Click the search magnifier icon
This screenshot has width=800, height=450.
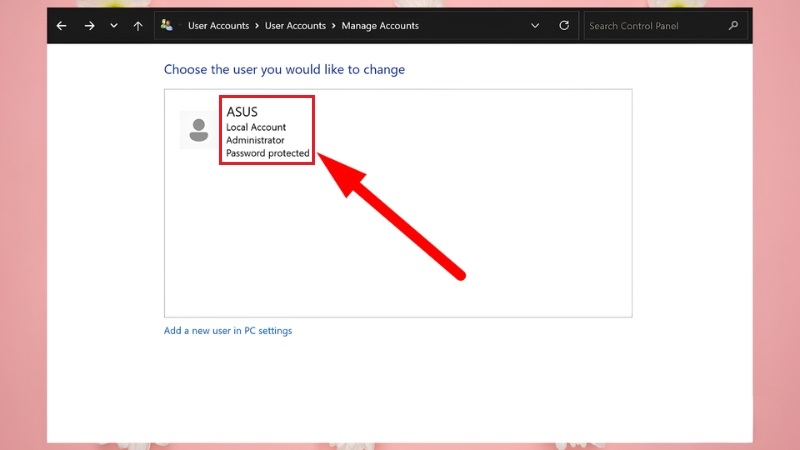point(733,26)
